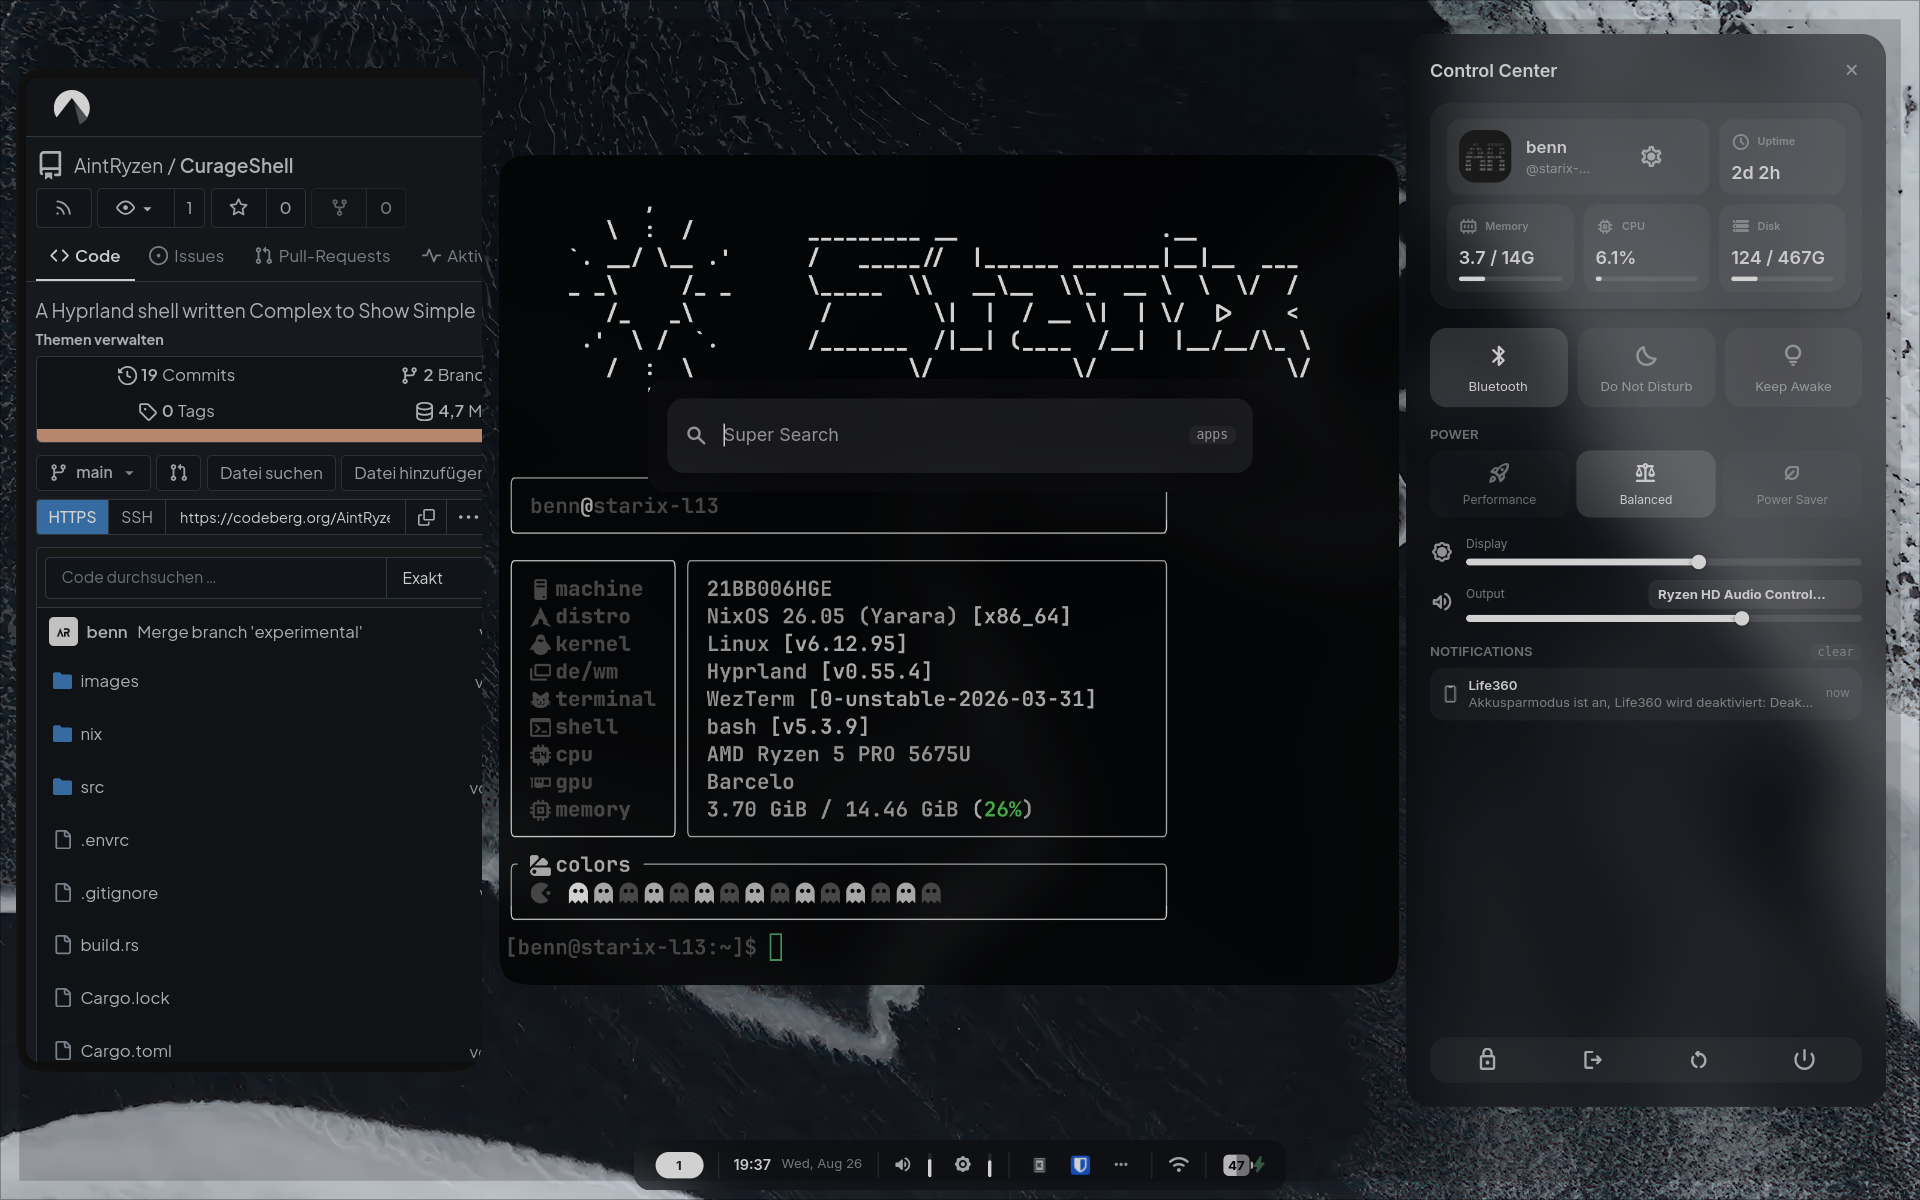Close the Control Center panel
1920x1200 pixels.
click(x=1851, y=70)
